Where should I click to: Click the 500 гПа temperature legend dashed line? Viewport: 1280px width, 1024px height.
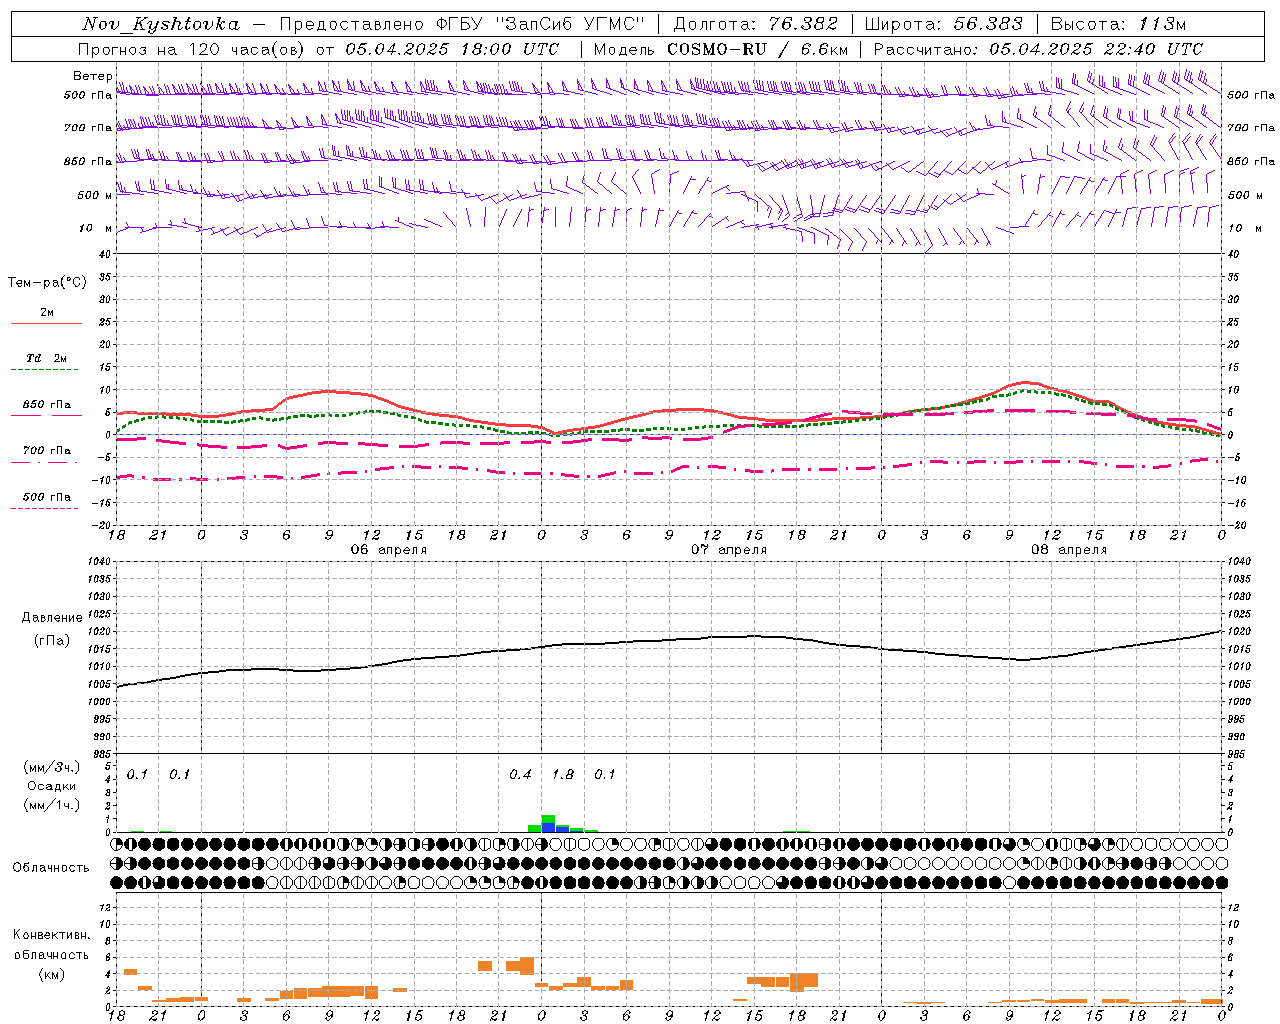click(45, 509)
